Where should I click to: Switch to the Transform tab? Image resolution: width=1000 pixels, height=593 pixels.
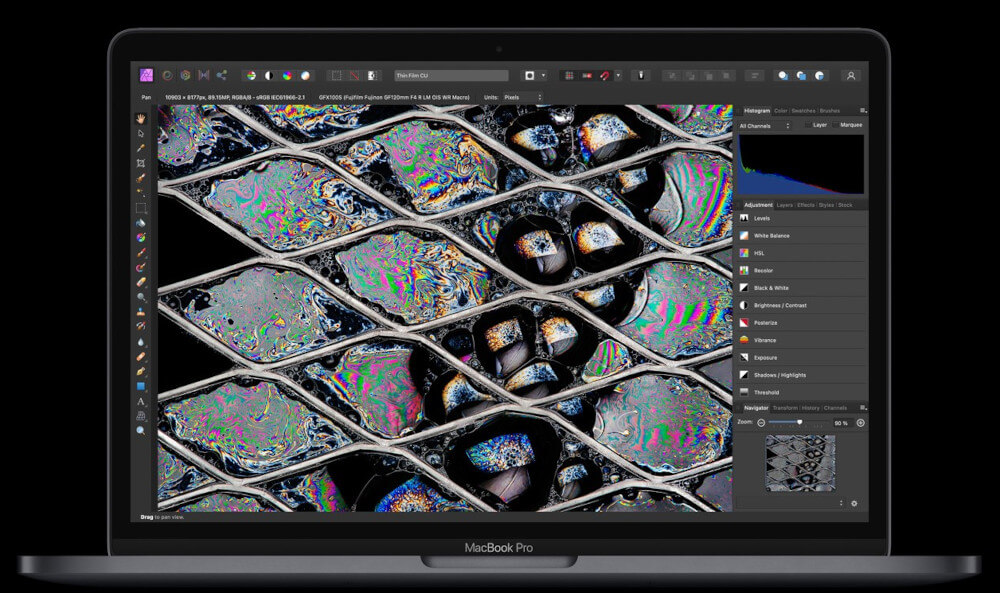click(x=785, y=408)
